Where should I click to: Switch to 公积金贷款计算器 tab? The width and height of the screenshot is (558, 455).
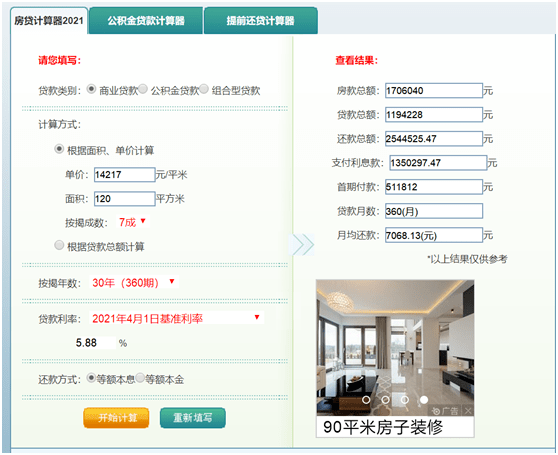(146, 21)
